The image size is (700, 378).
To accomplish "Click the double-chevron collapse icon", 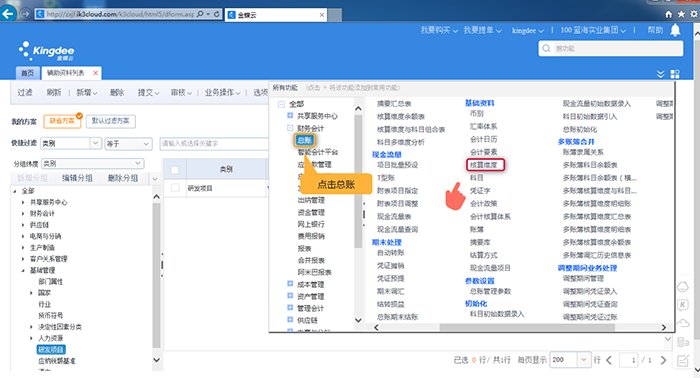I will 661,74.
